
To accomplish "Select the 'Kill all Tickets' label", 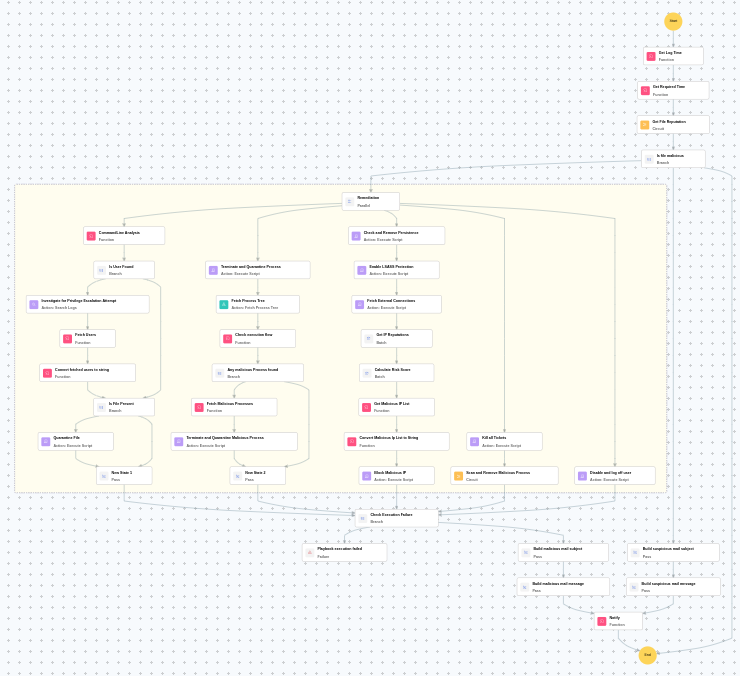I will 494,438.
